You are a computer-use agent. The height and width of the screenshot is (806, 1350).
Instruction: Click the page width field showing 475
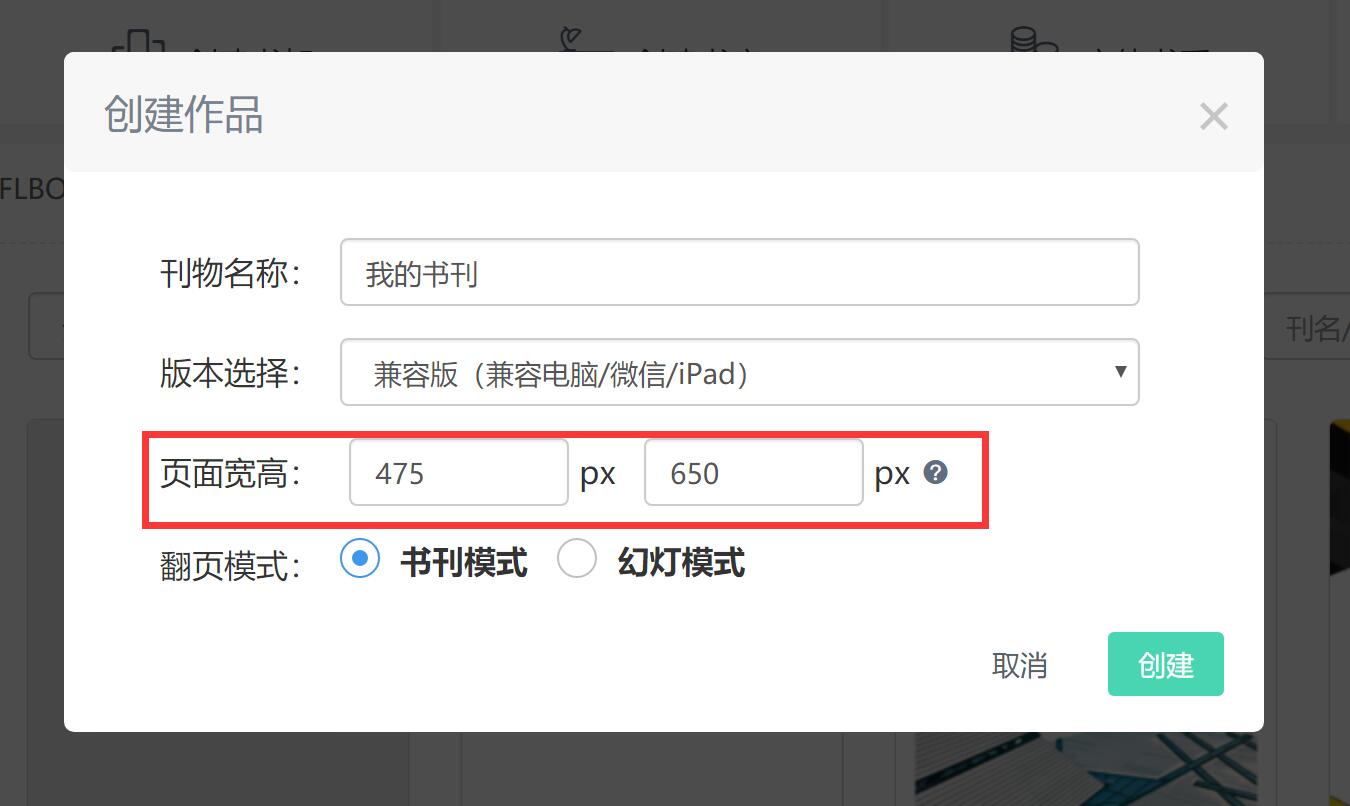click(459, 472)
